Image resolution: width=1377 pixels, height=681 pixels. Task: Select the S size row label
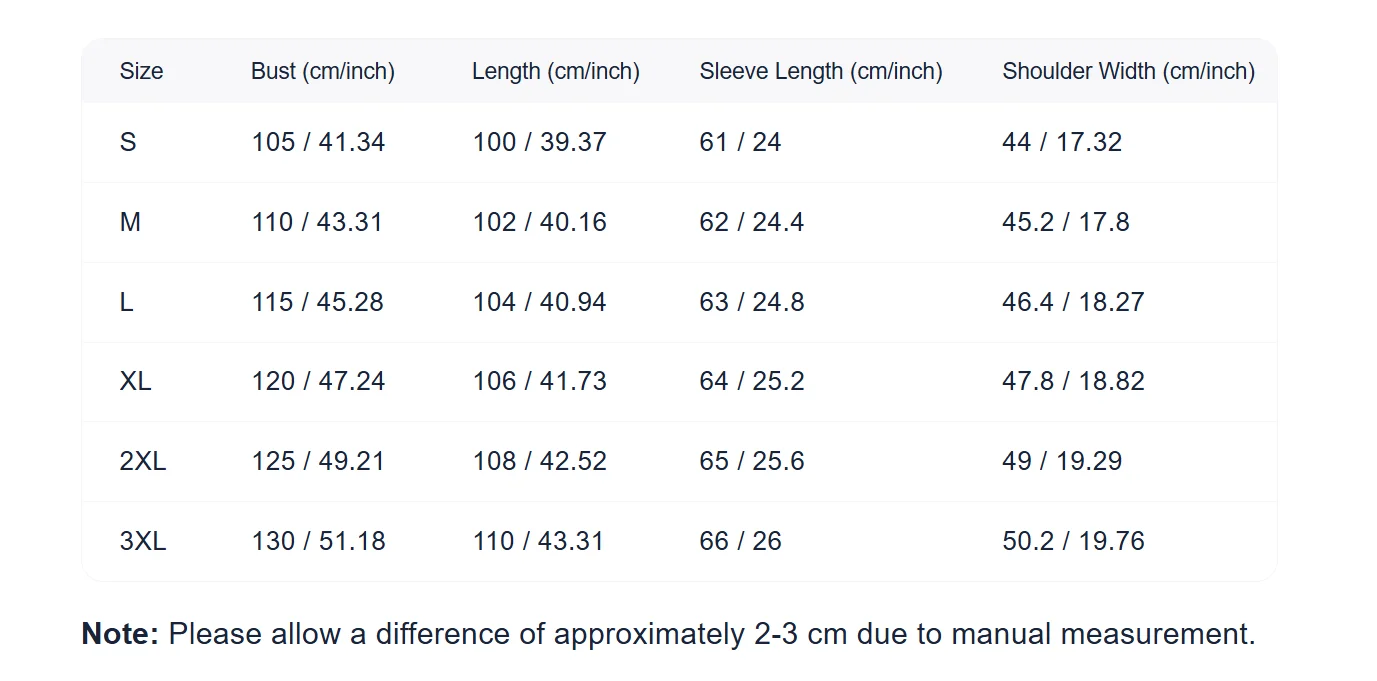tap(128, 142)
